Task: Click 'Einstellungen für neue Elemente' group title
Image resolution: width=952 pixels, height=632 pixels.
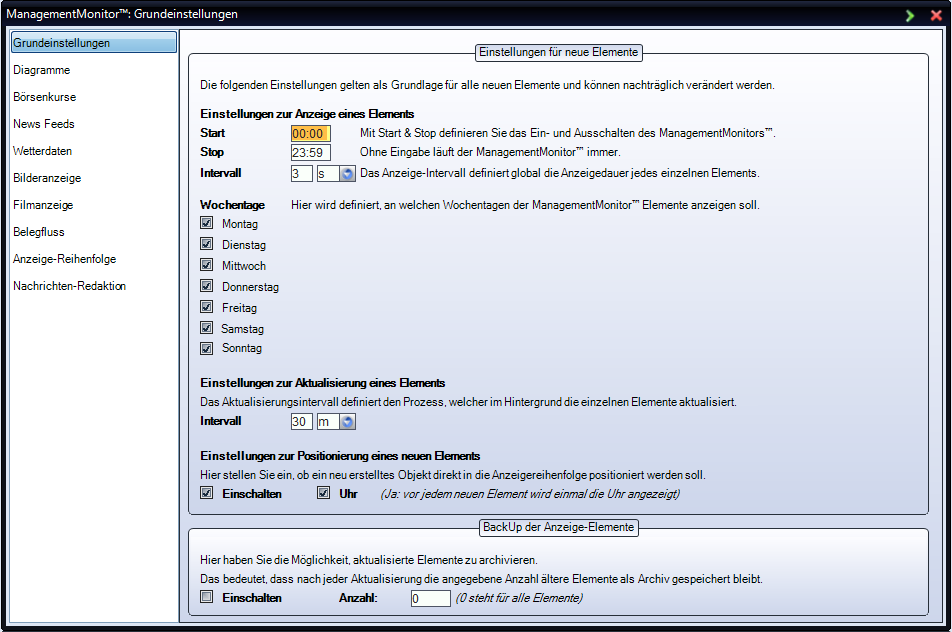Action: point(559,52)
